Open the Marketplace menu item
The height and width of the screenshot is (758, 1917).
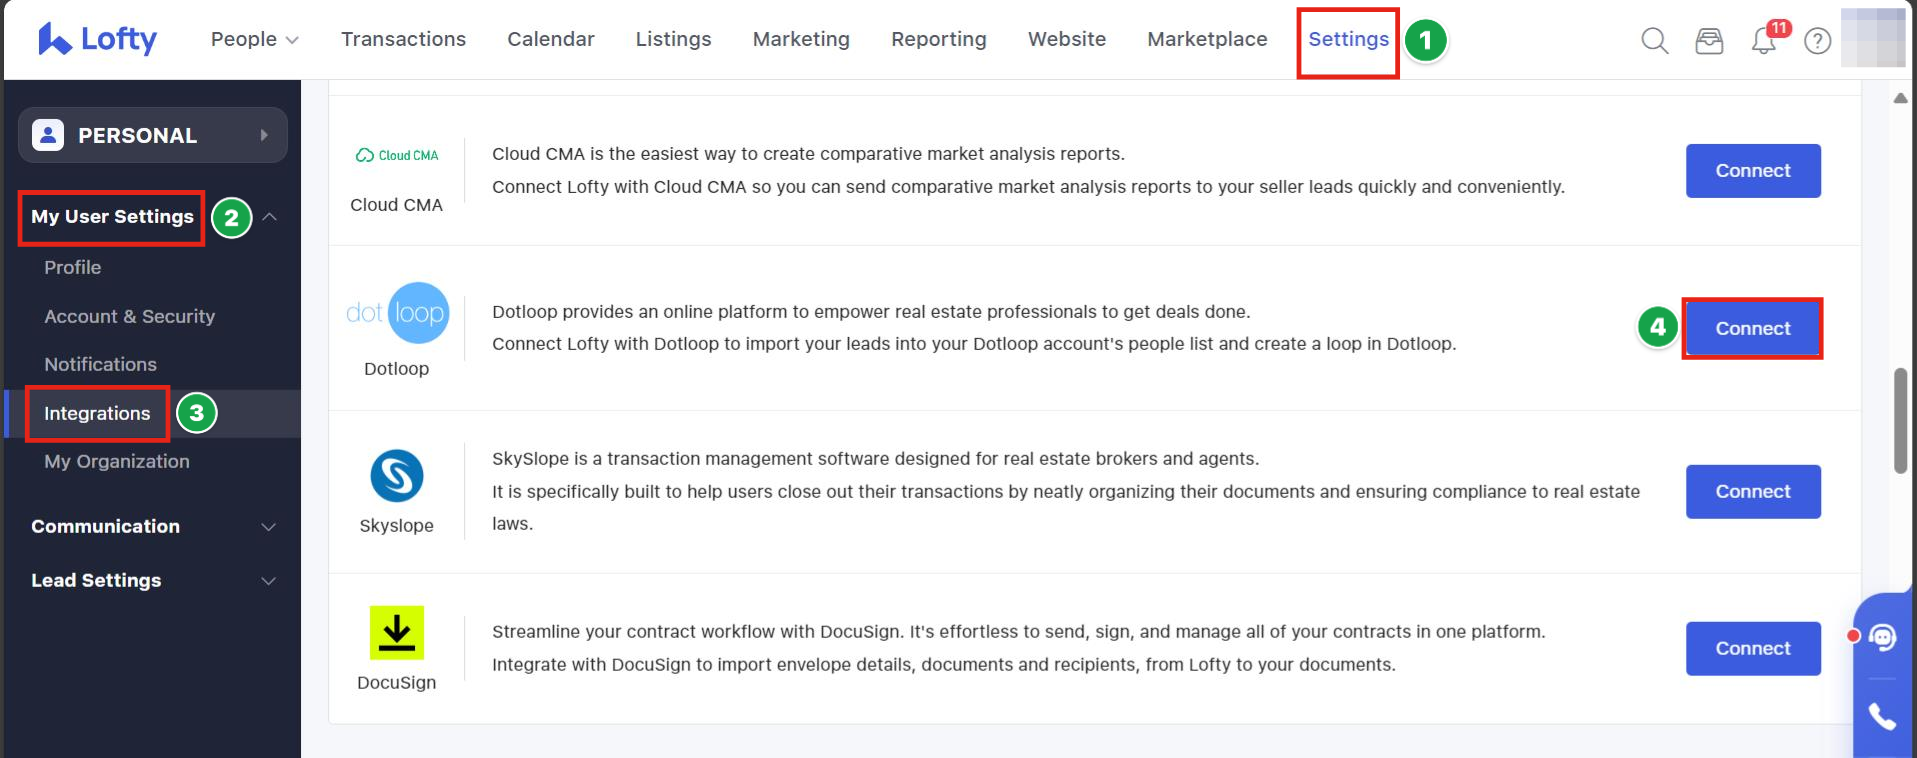(x=1207, y=39)
